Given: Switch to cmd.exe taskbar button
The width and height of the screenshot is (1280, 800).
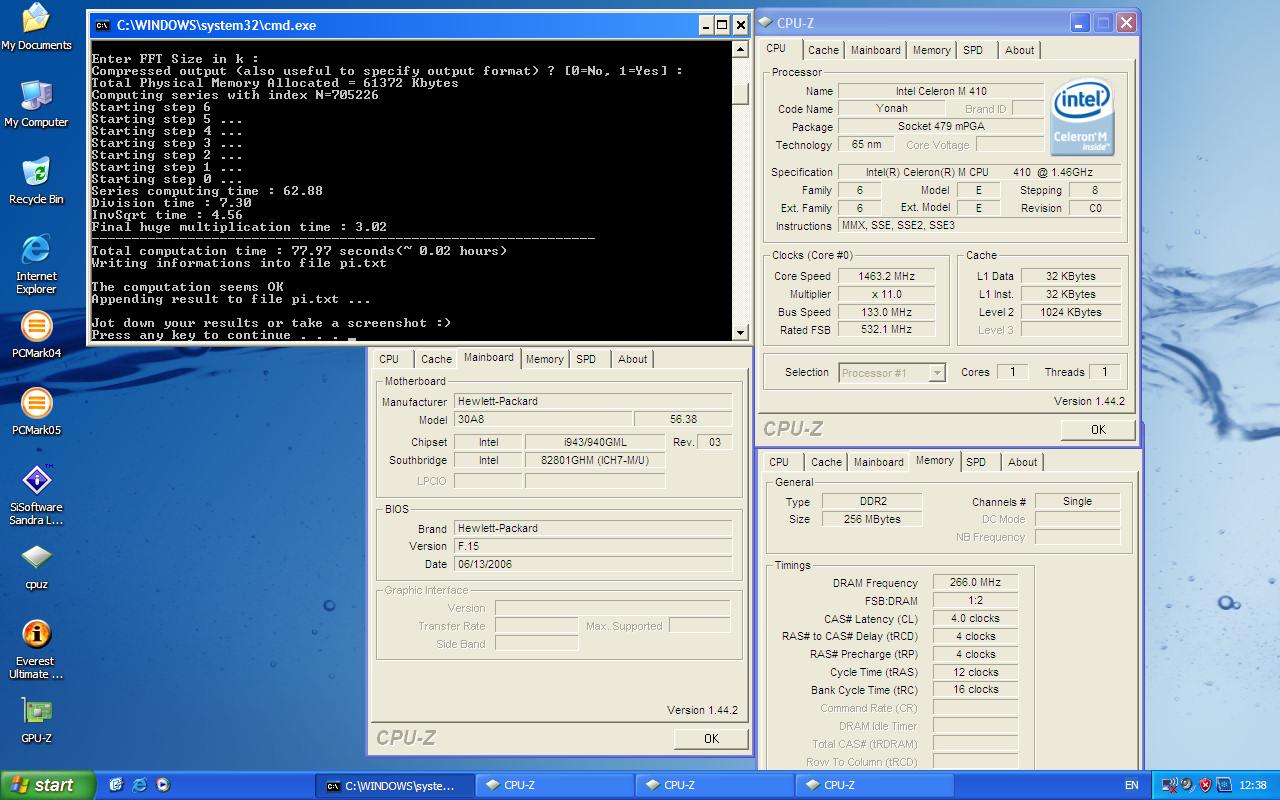Looking at the screenshot, I should [x=394, y=785].
